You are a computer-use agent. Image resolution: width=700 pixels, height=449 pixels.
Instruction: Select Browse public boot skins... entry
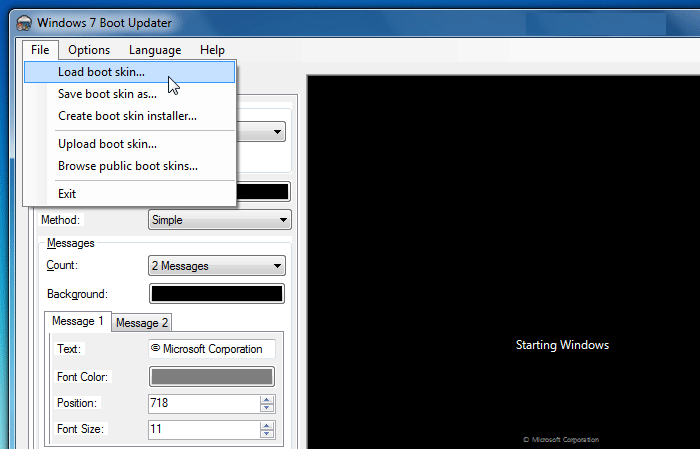point(129,166)
